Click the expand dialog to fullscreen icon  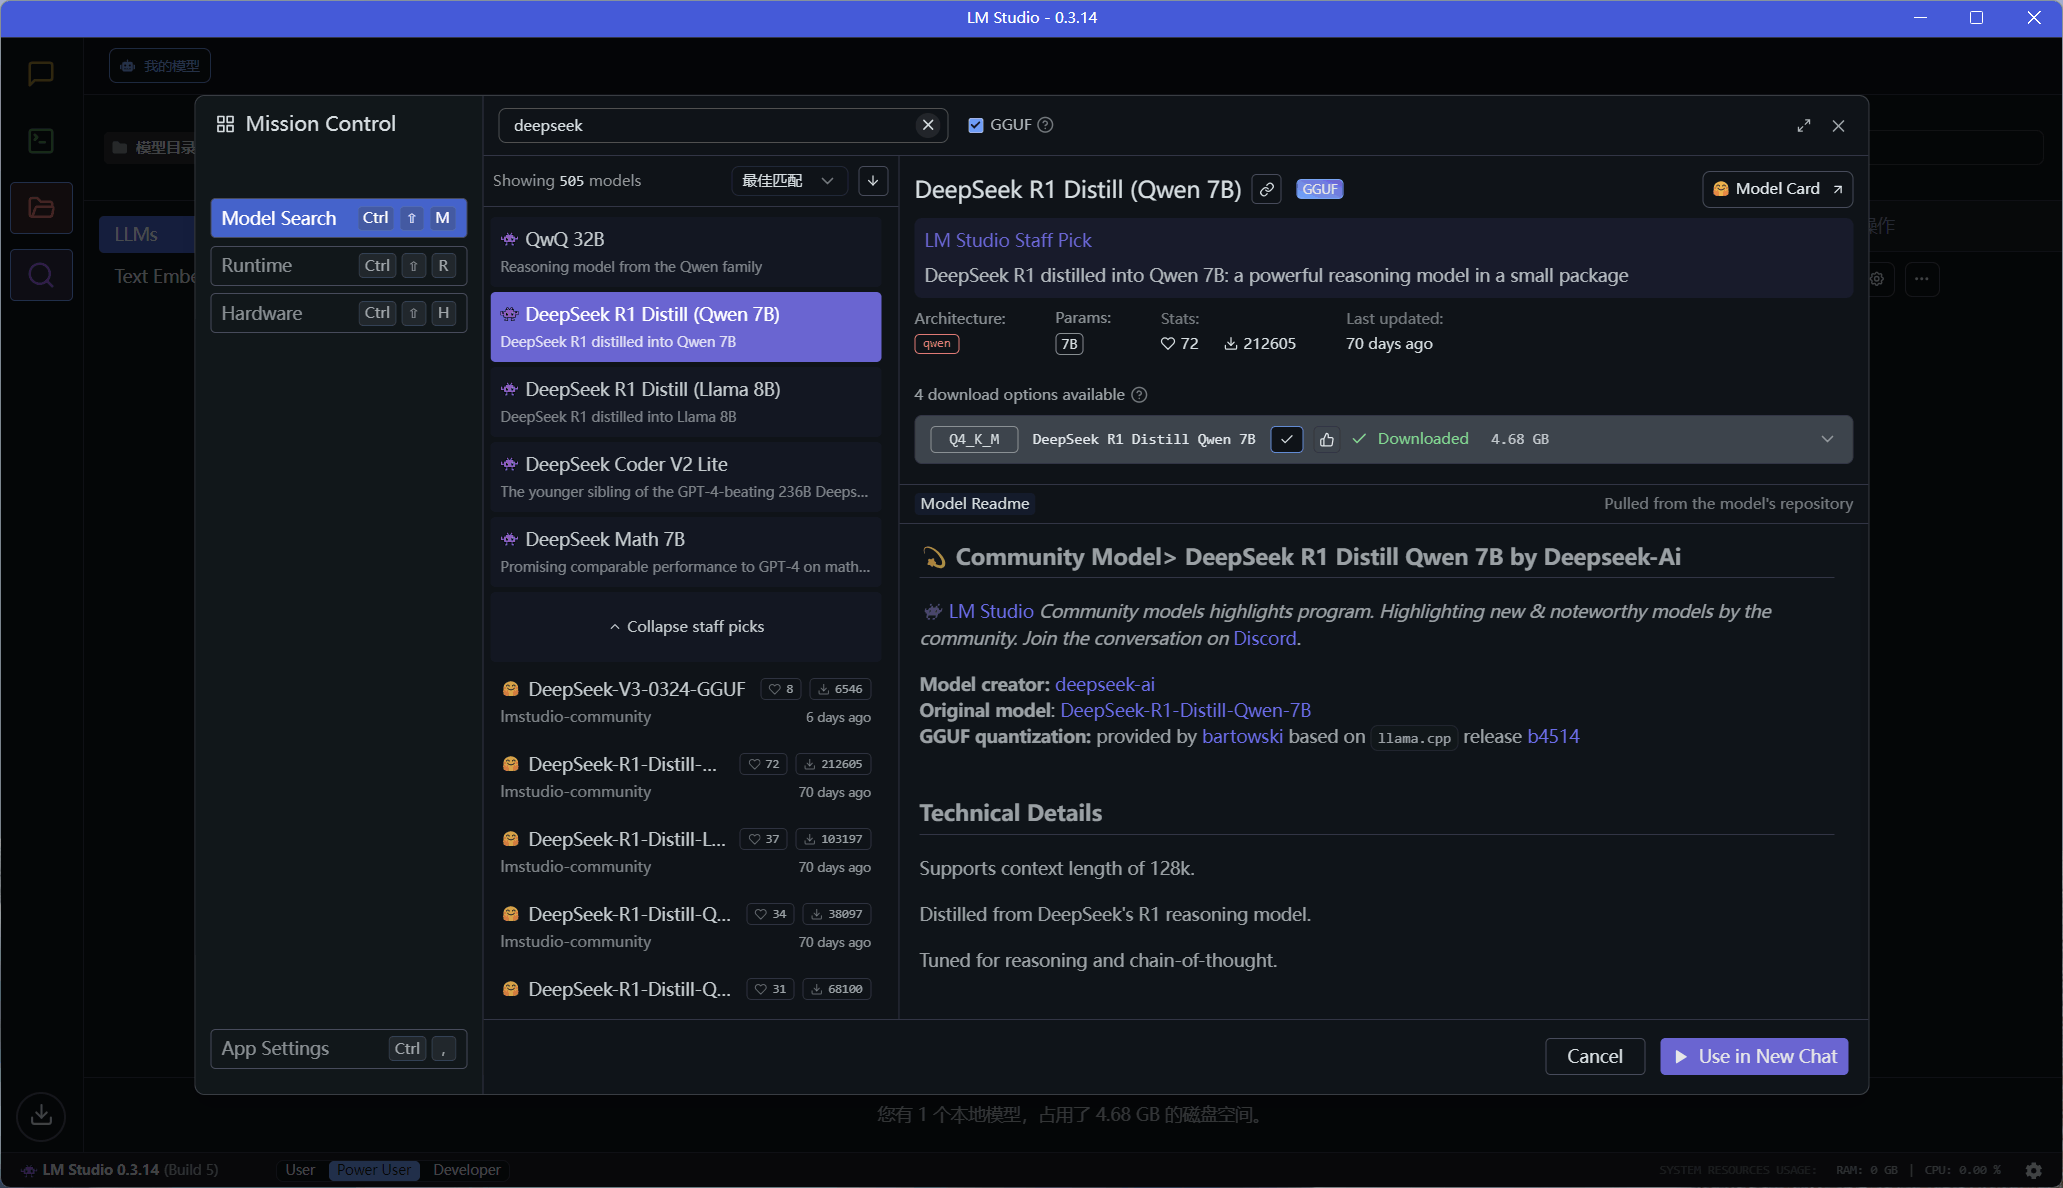tap(1803, 126)
